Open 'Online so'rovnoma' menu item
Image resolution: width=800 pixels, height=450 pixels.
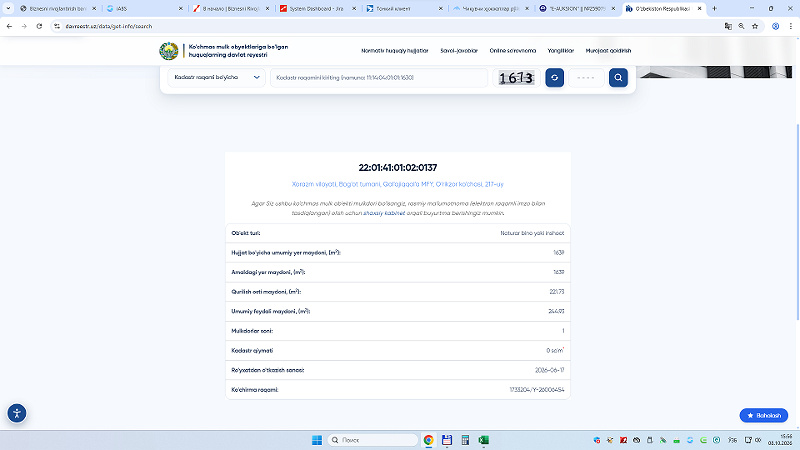tap(512, 51)
